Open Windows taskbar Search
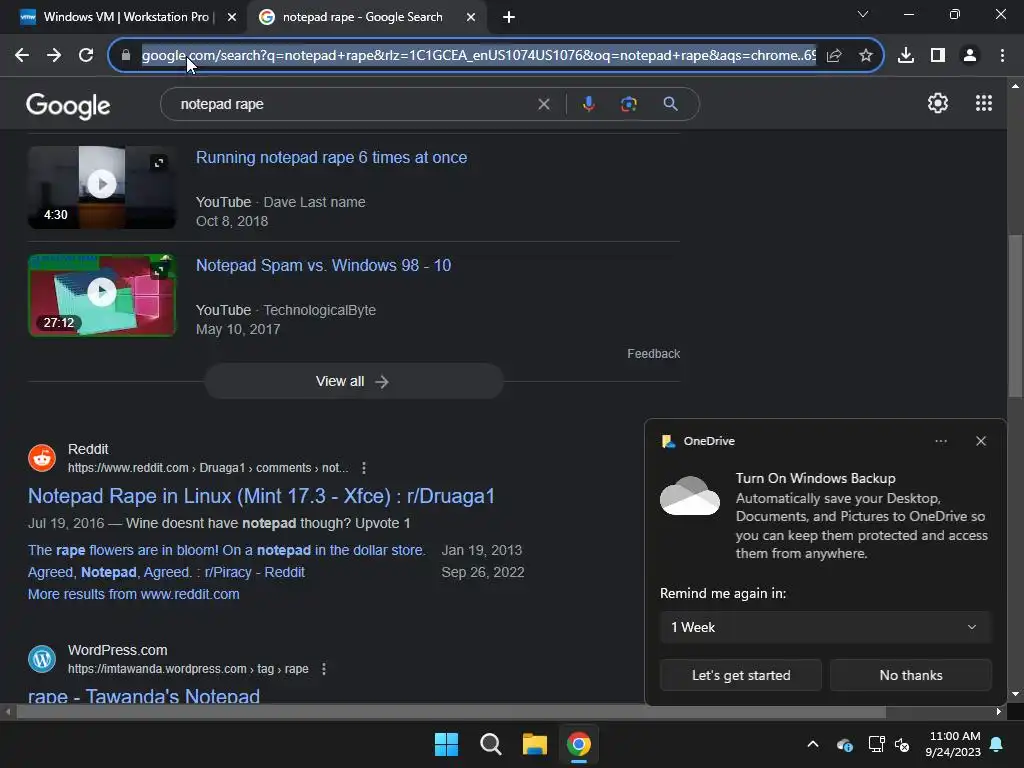Viewport: 1024px width, 768px height. pyautogui.click(x=490, y=744)
